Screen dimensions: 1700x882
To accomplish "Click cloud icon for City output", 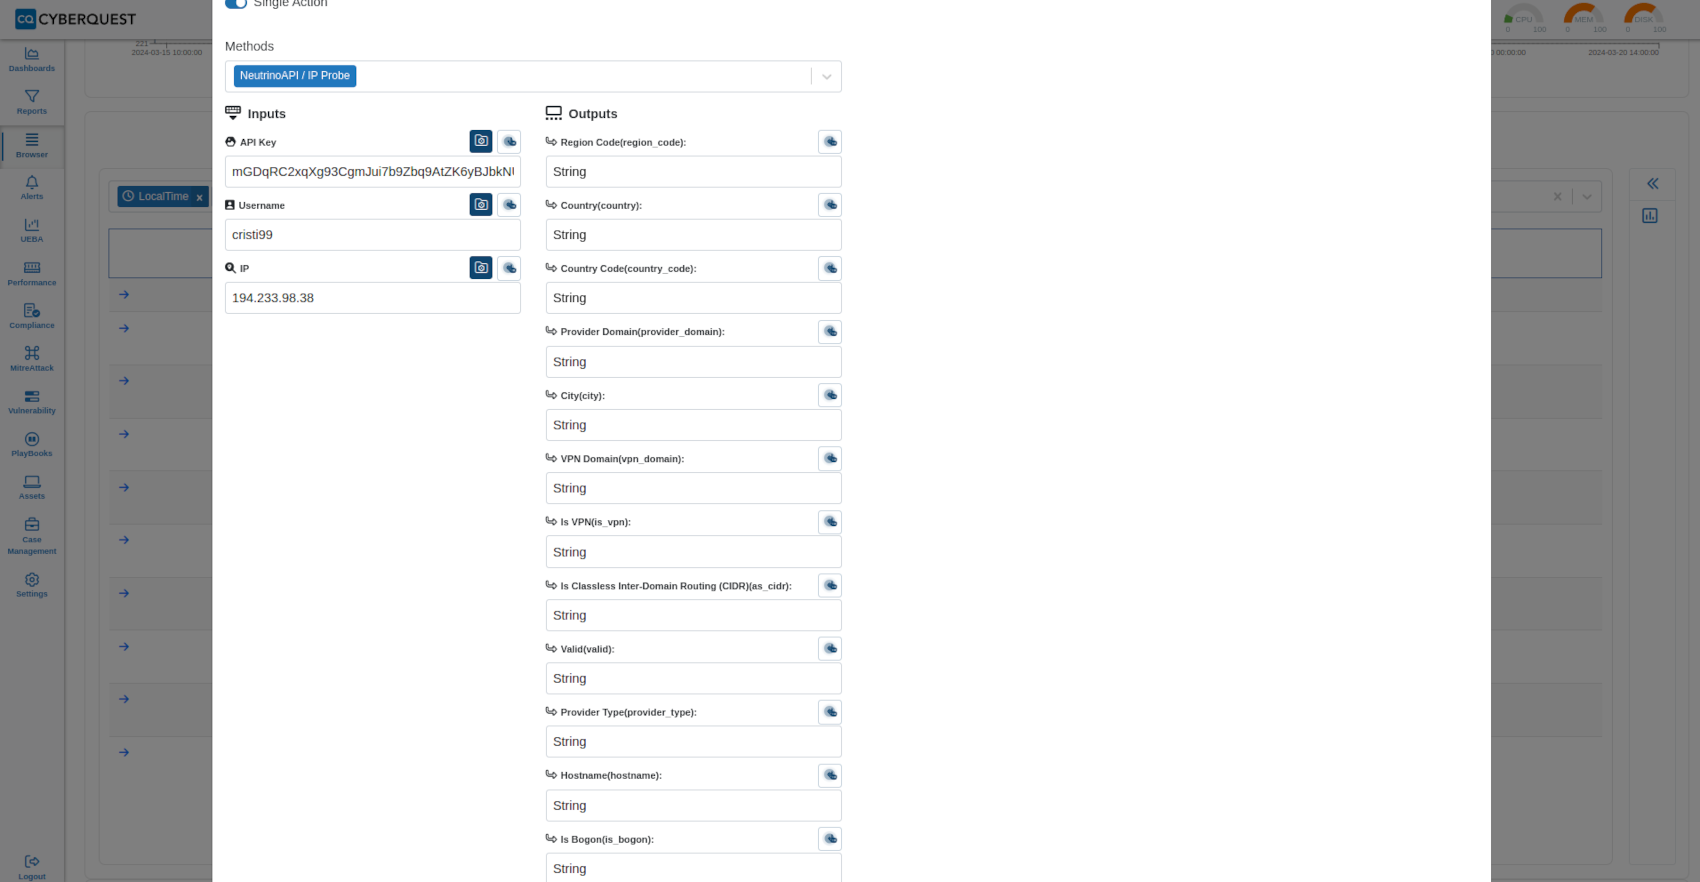I will tap(830, 395).
